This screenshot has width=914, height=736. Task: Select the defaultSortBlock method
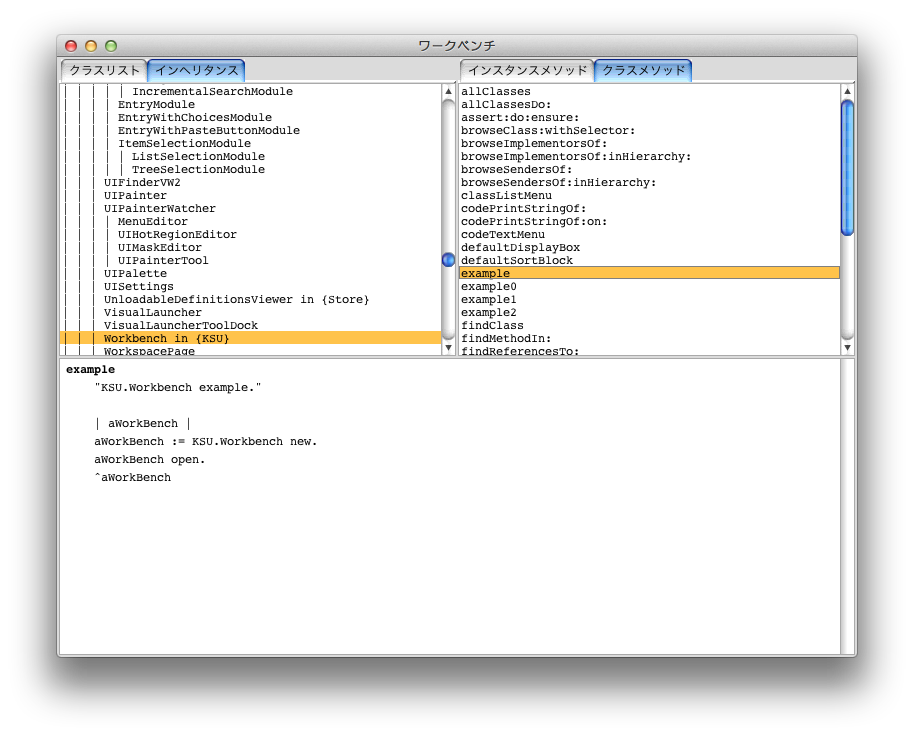click(x=517, y=260)
